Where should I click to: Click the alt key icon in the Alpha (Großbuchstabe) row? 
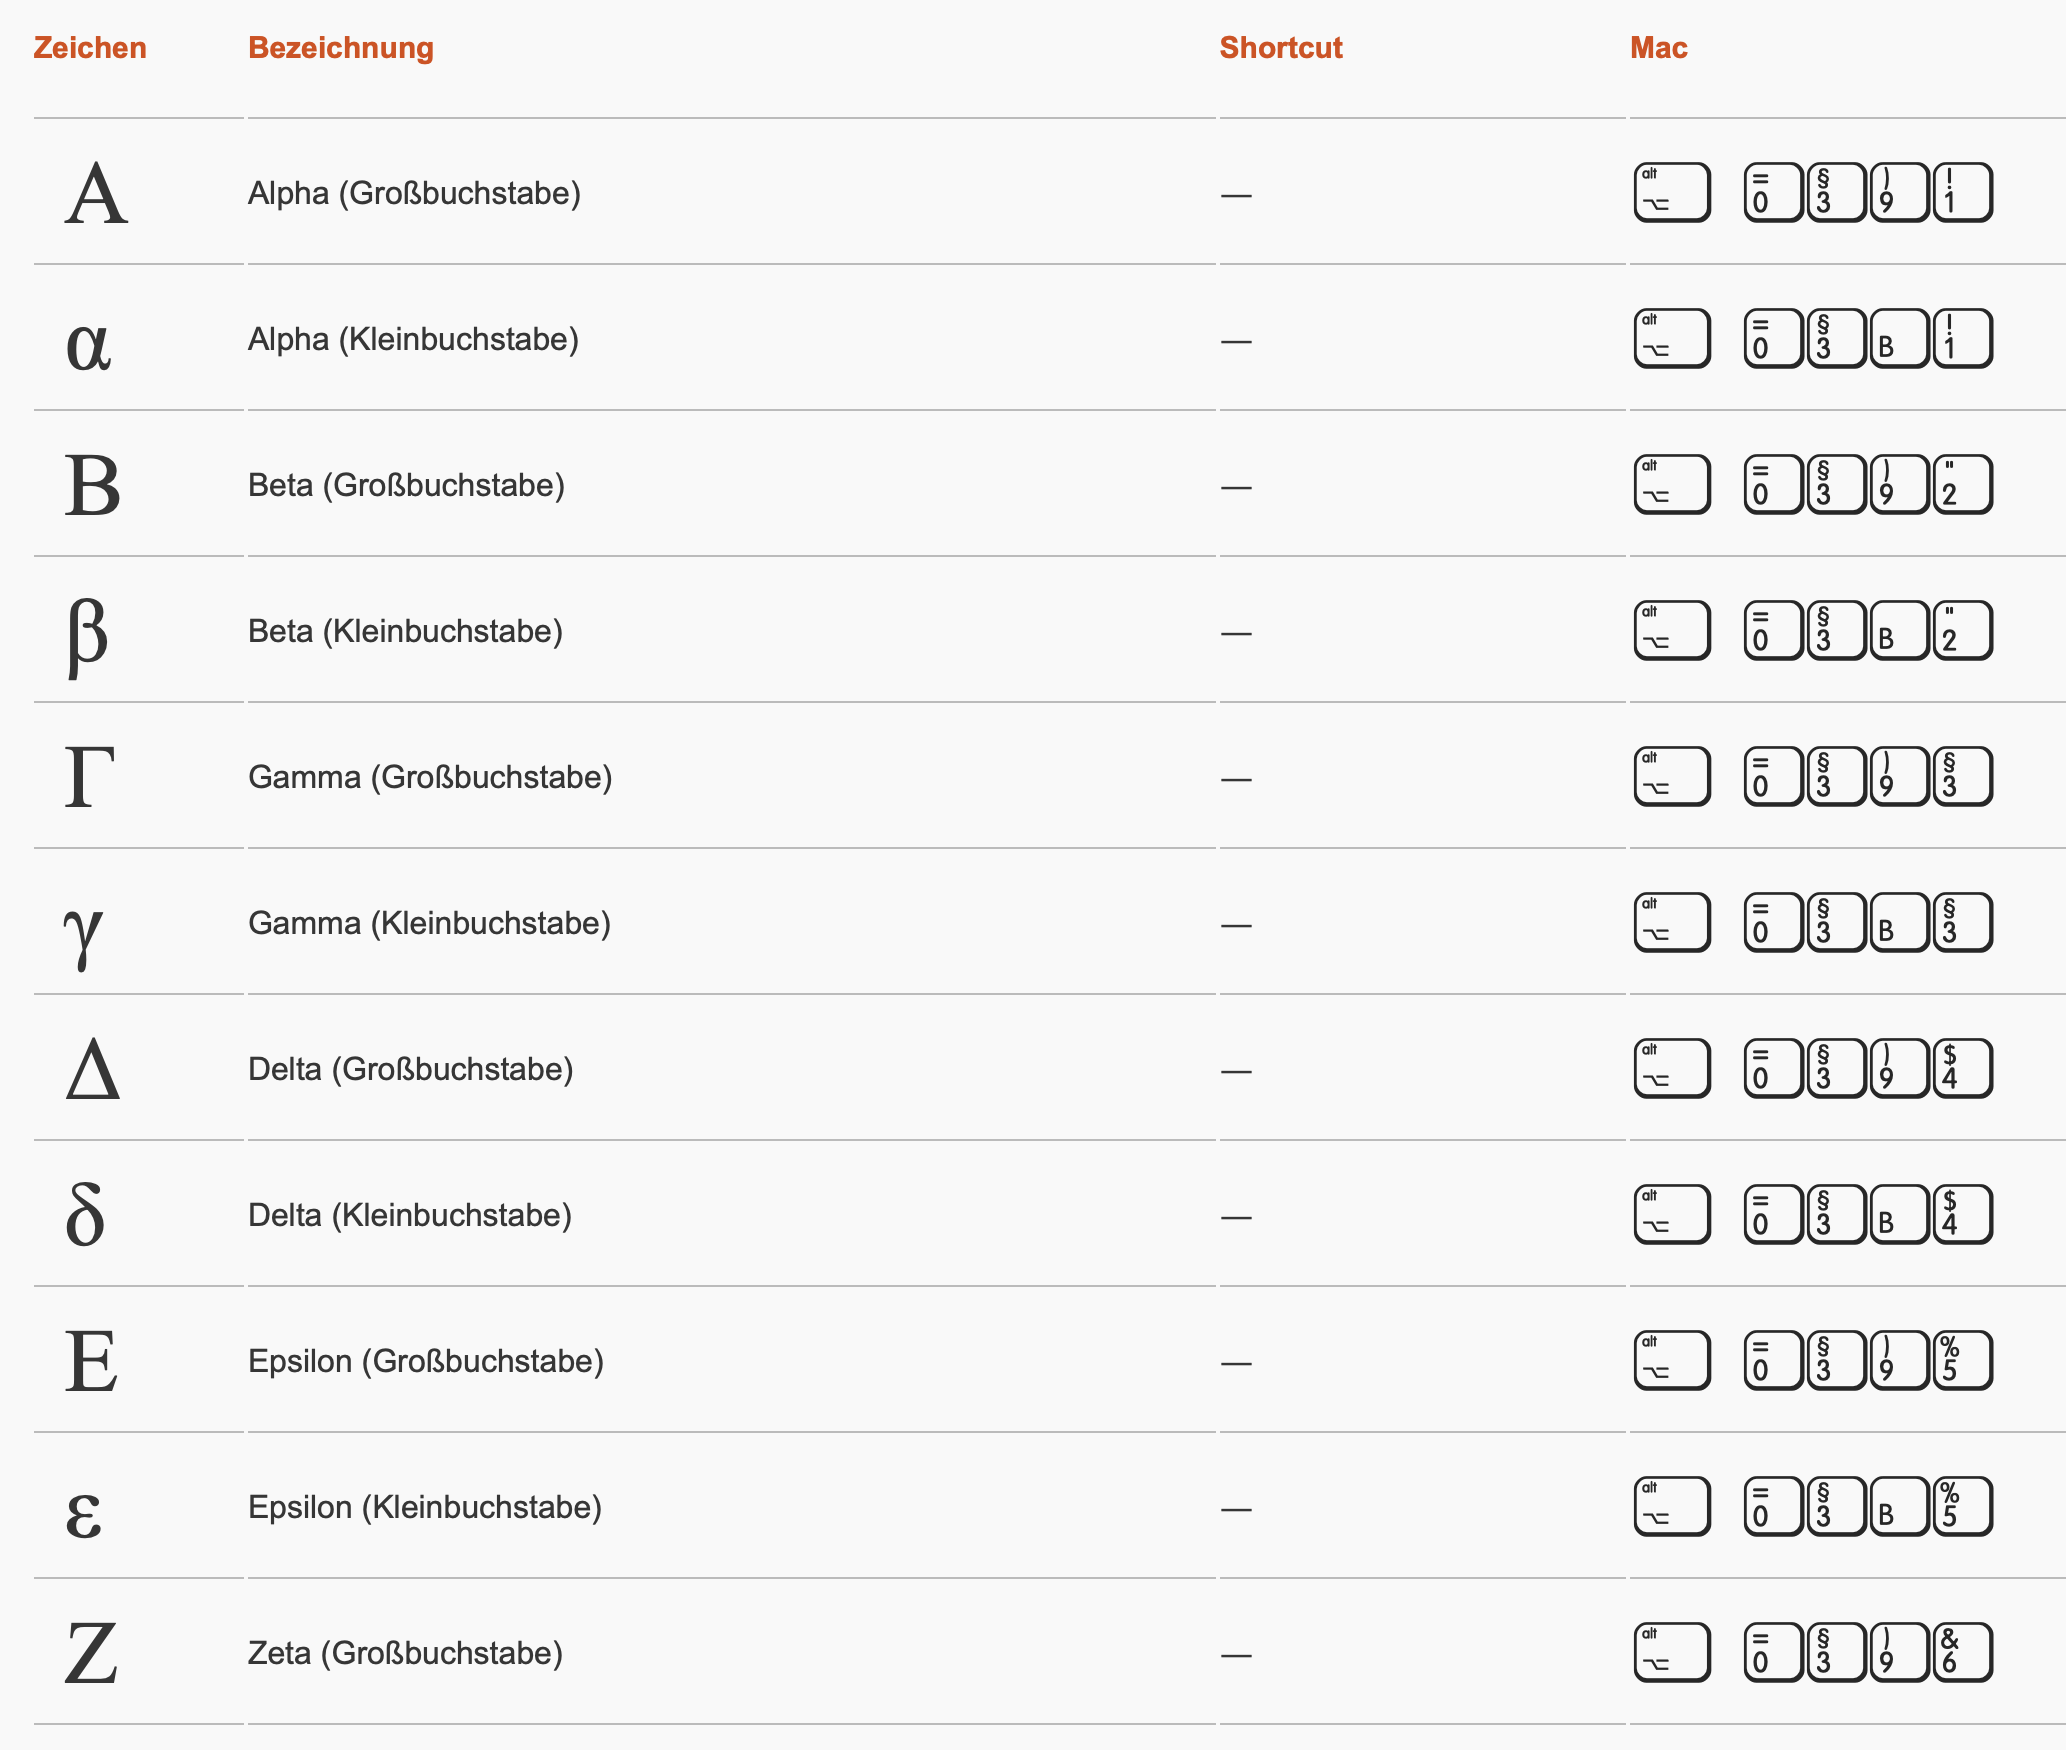[1671, 192]
